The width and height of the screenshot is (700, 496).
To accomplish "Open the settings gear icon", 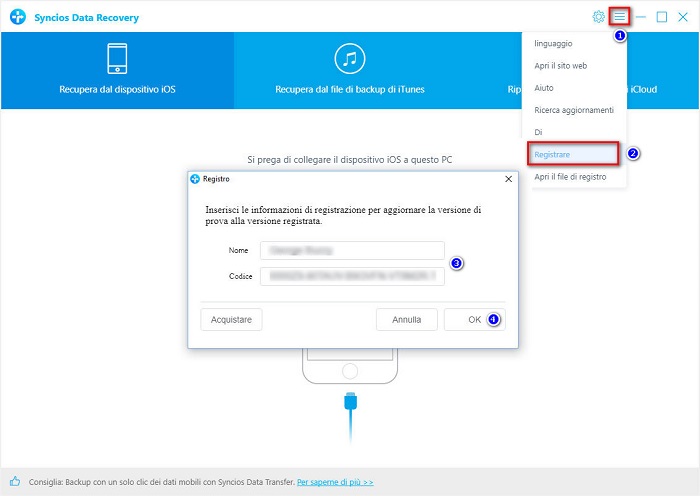I will tap(599, 17).
